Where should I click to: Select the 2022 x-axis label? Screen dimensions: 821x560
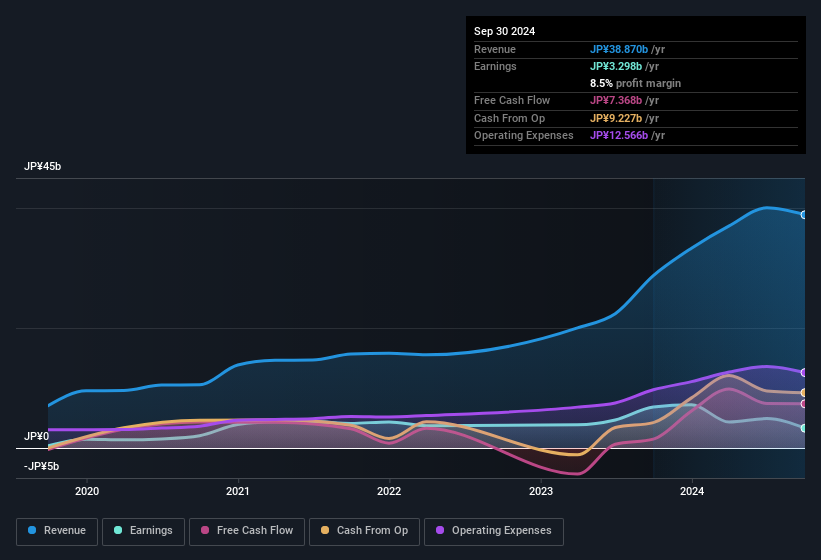(389, 491)
